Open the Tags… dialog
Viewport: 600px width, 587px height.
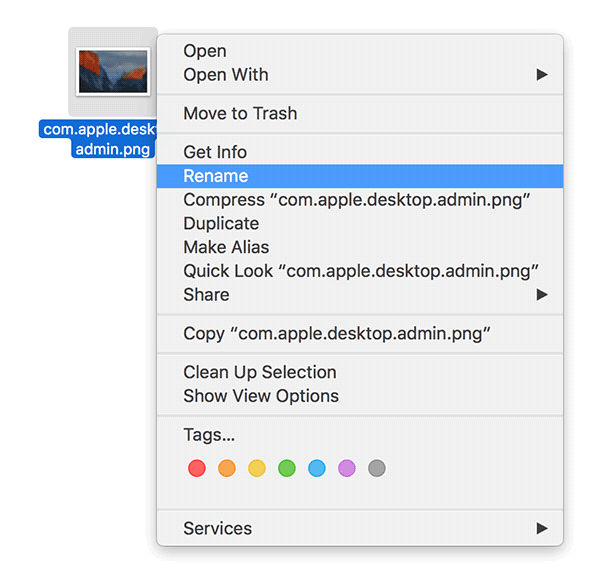[209, 435]
